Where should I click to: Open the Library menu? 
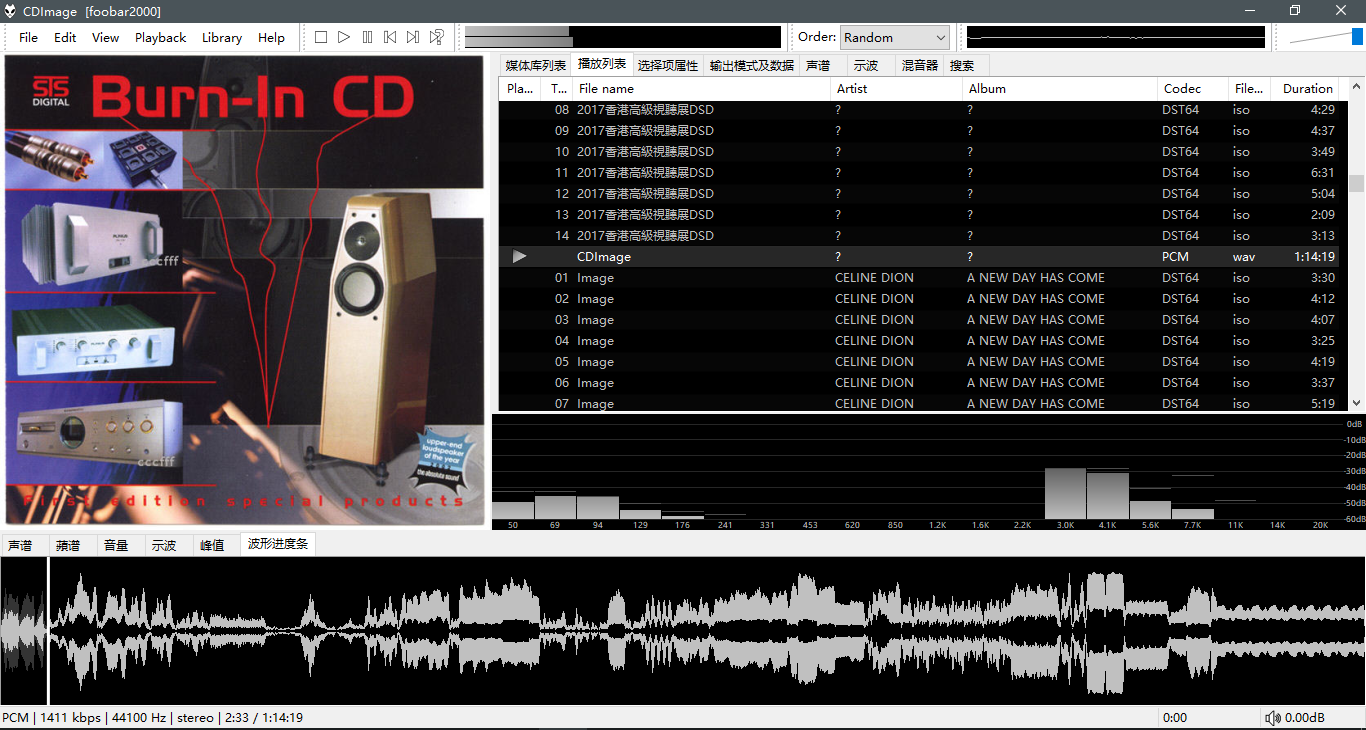pyautogui.click(x=221, y=37)
